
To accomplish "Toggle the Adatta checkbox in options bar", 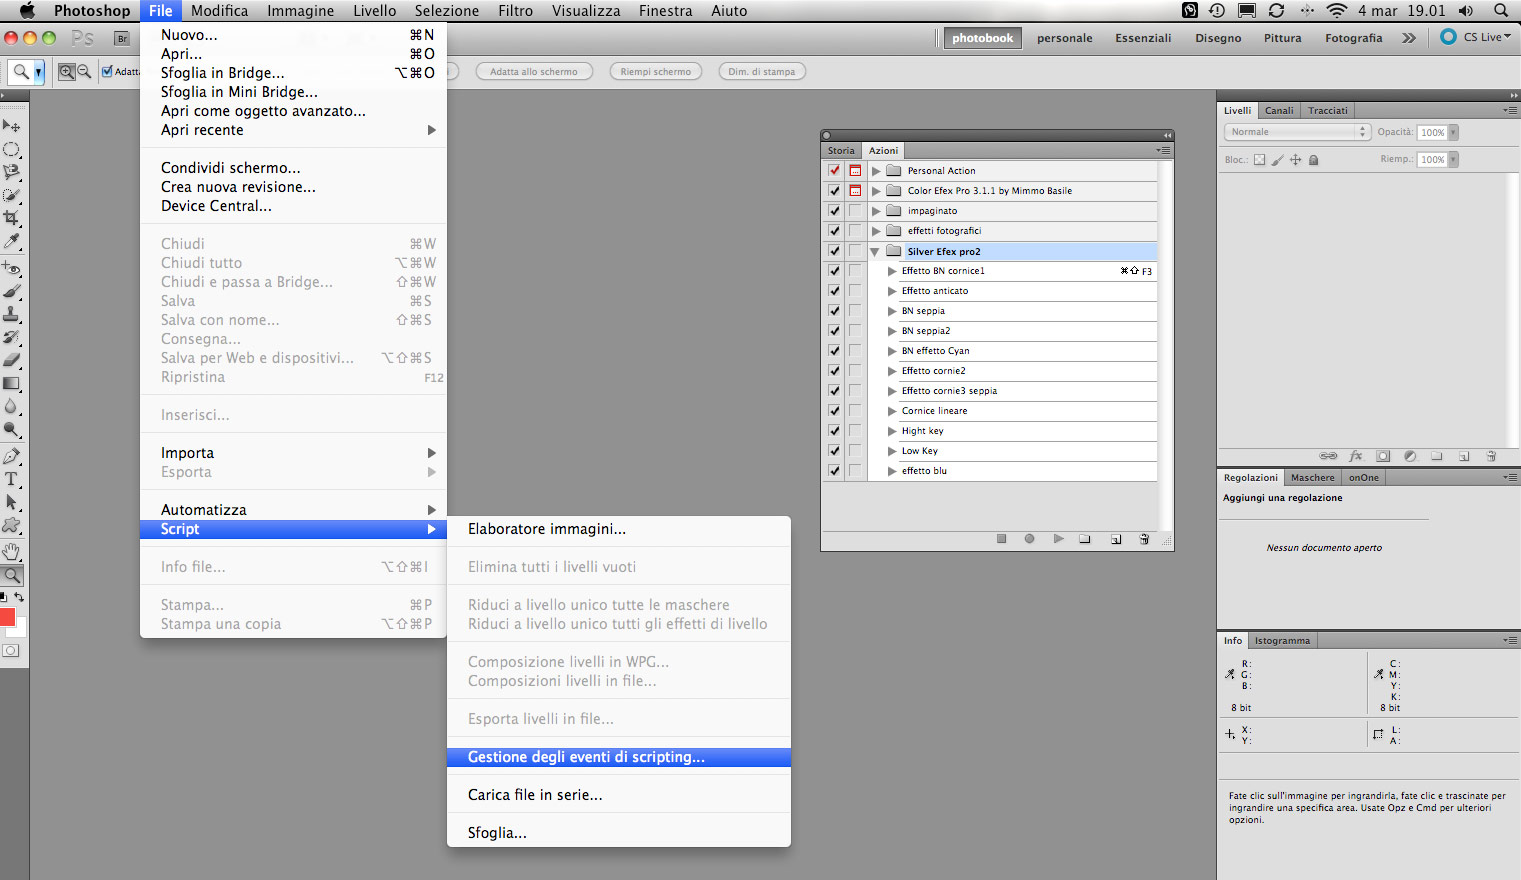I will (107, 71).
